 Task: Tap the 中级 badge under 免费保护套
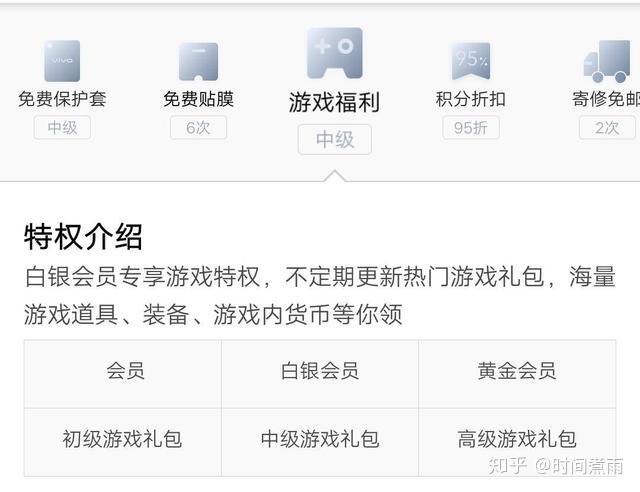pos(62,127)
